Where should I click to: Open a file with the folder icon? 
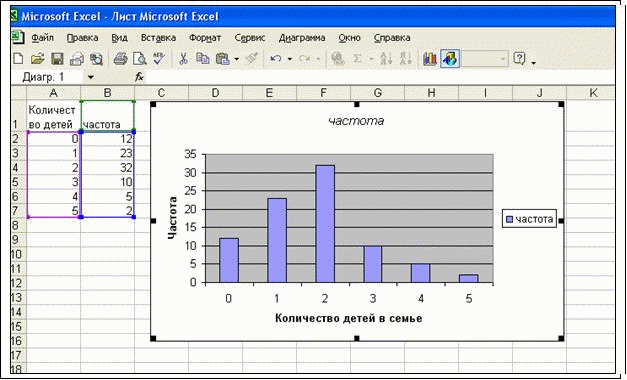click(37, 59)
